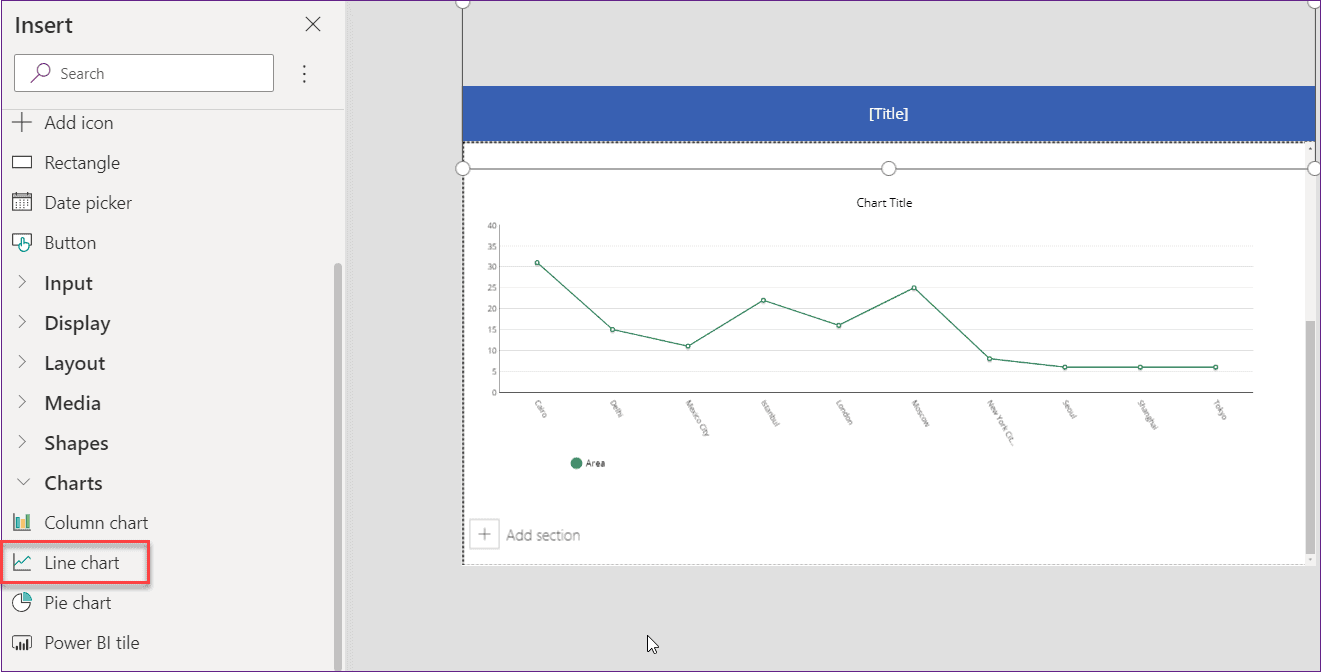
Task: Click the Column chart icon
Action: [x=22, y=523]
